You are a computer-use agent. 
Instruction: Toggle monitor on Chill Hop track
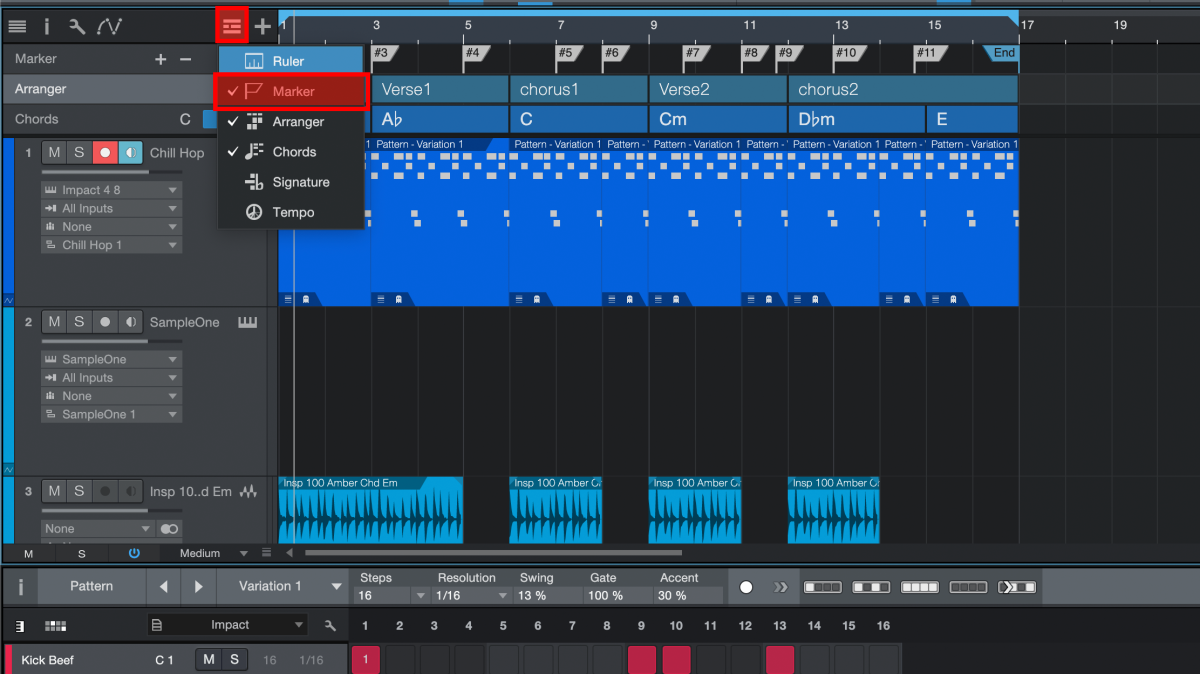click(131, 153)
